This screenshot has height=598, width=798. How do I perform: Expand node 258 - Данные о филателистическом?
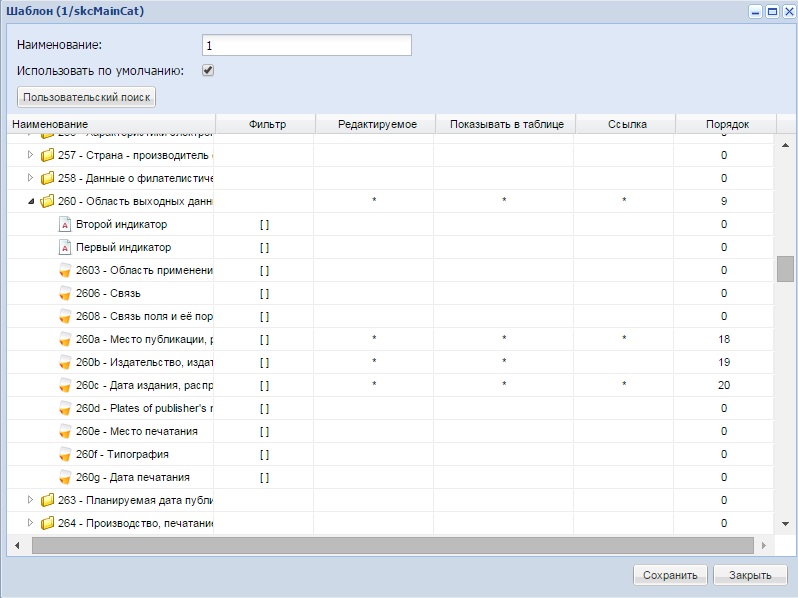click(x=30, y=178)
